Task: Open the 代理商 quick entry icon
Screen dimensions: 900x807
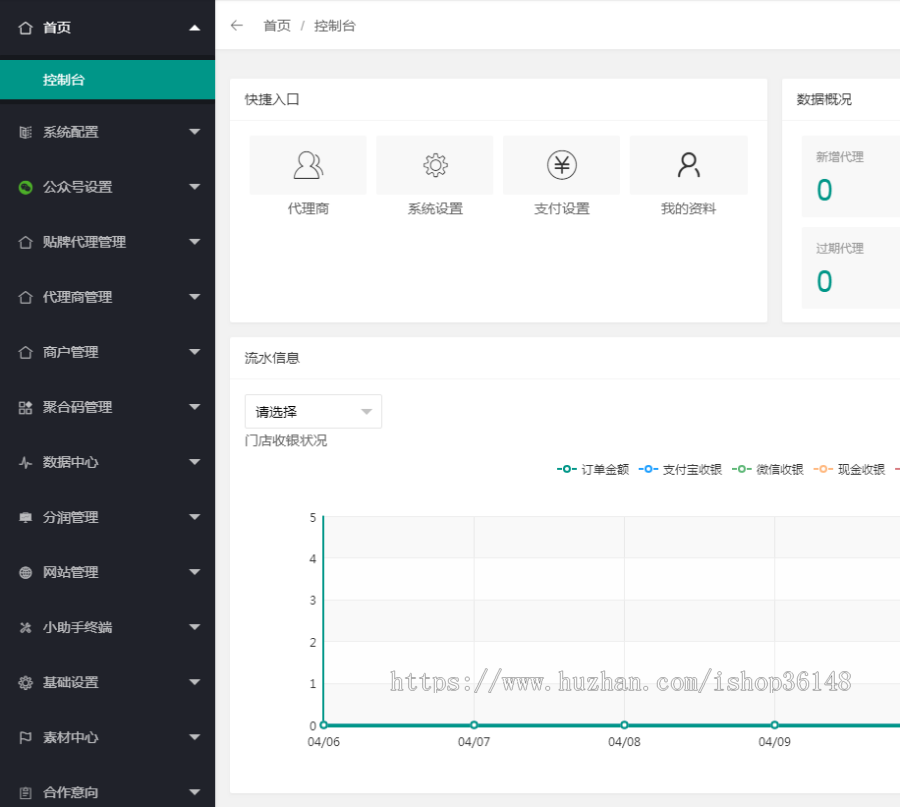Action: pyautogui.click(x=307, y=165)
